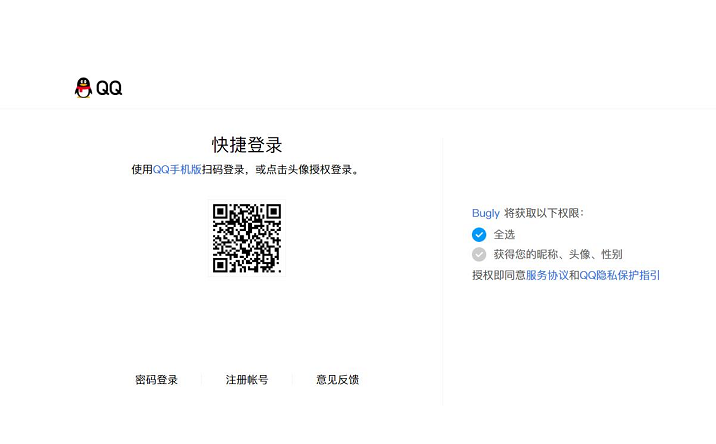The width and height of the screenshot is (716, 444).
Task: Toggle the 全选 select-all checkbox
Action: pos(479,234)
